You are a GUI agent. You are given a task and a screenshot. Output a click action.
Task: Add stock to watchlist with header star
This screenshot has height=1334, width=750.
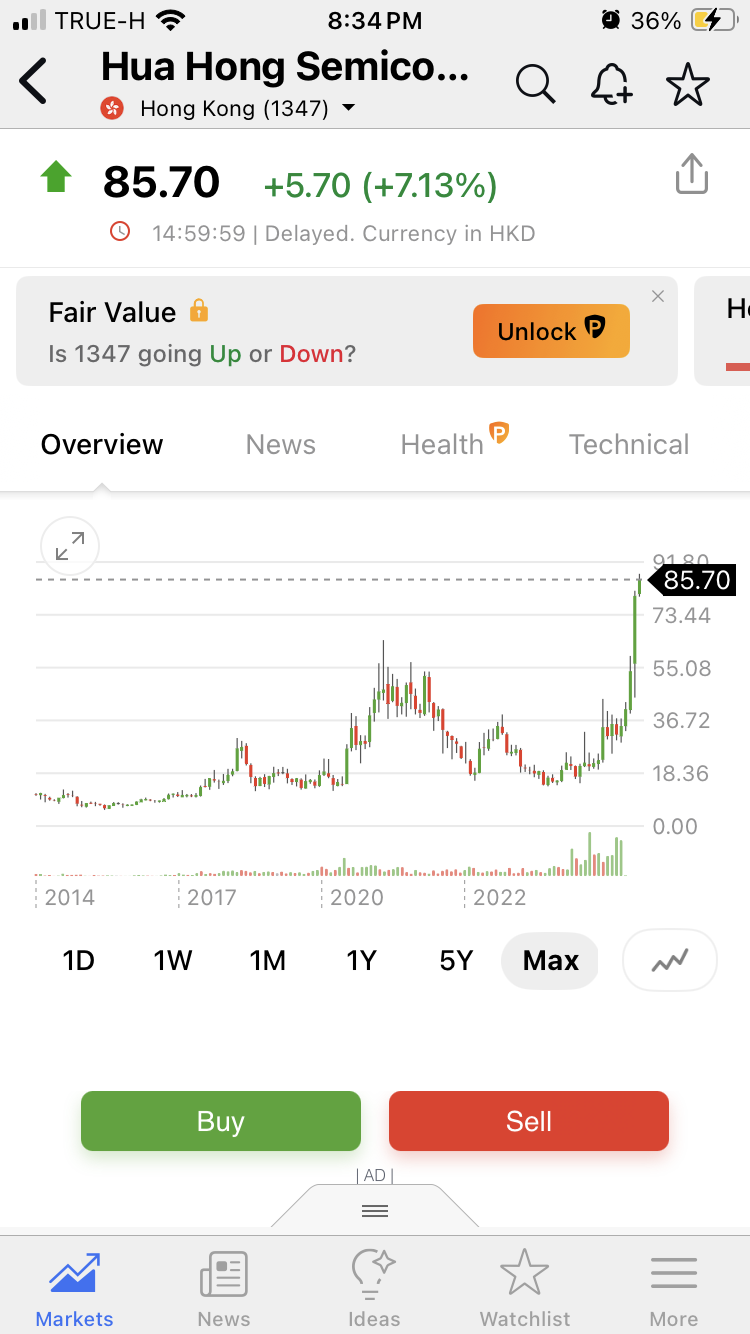[x=688, y=84]
